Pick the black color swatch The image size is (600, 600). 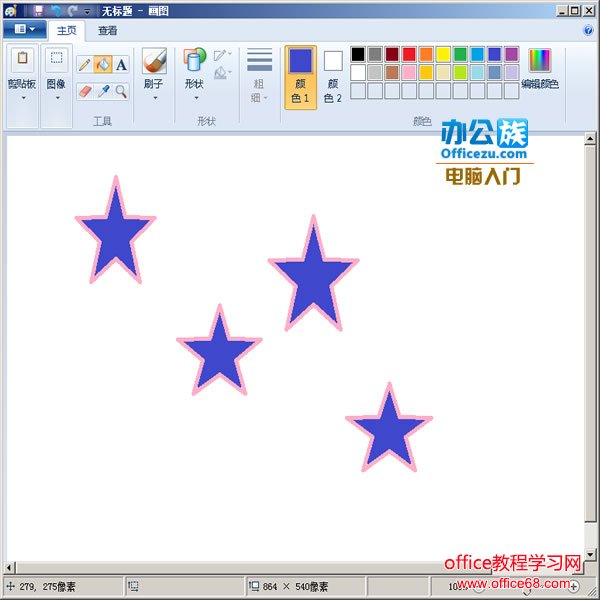358,54
